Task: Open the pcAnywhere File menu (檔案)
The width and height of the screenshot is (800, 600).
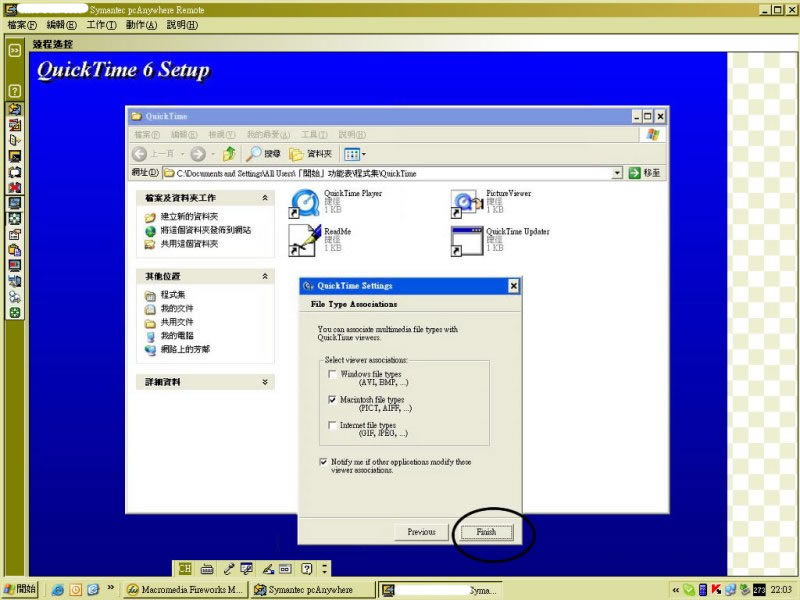Action: (x=22, y=25)
